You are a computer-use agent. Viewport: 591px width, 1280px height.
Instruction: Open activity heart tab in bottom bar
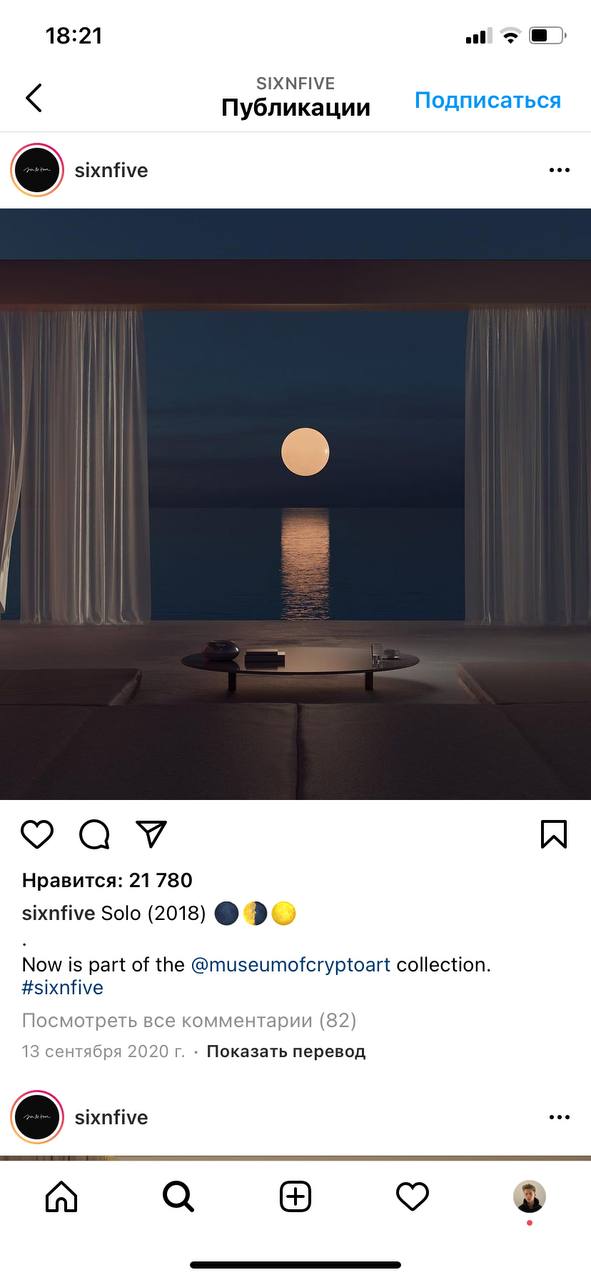tap(412, 1196)
